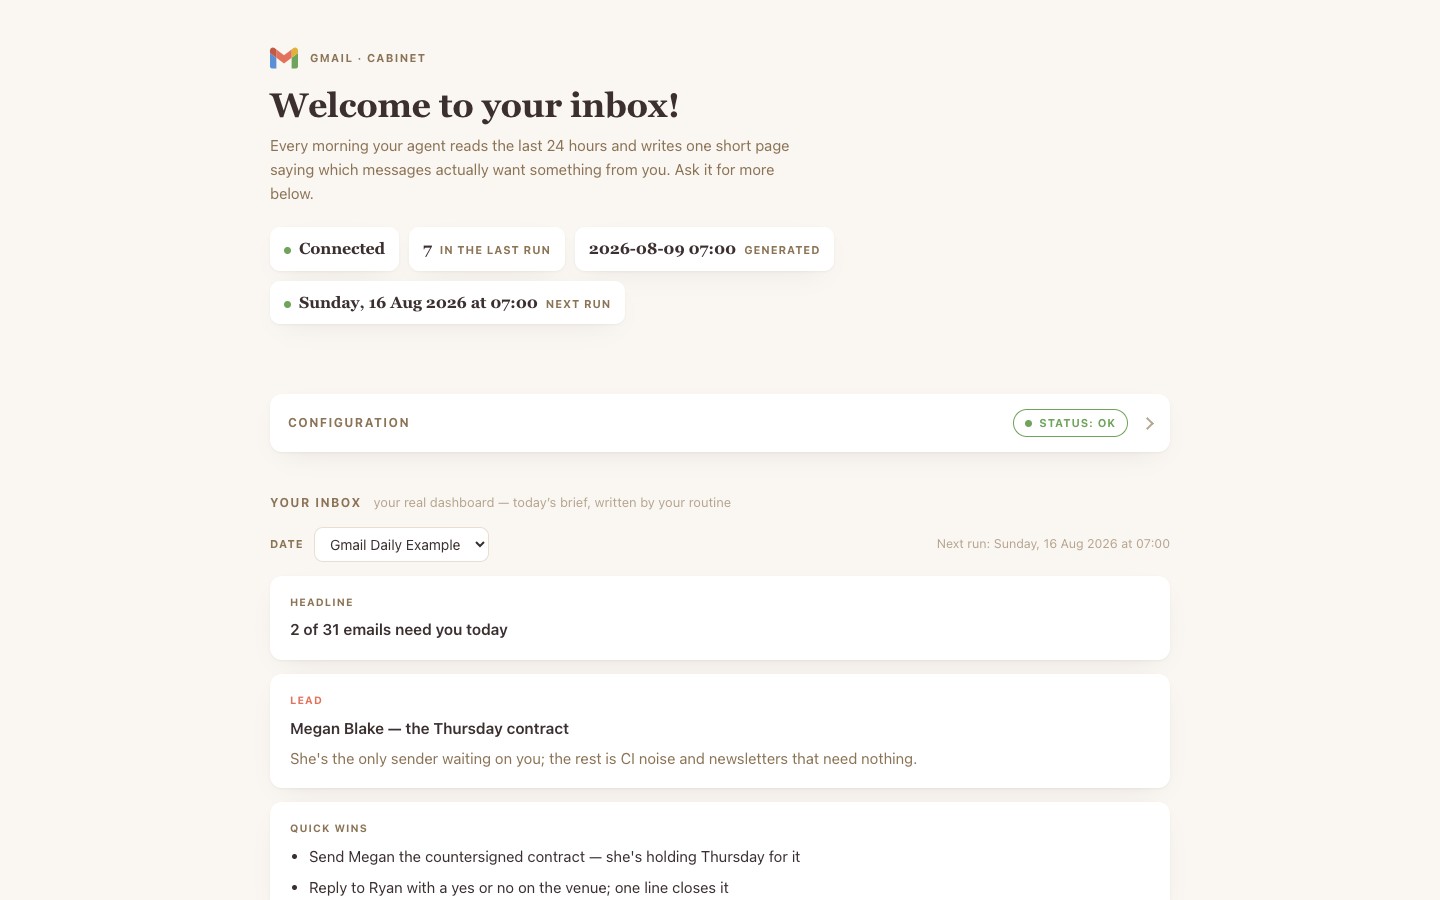1440x900 pixels.
Task: Open the Configuration section row
Action: [720, 423]
